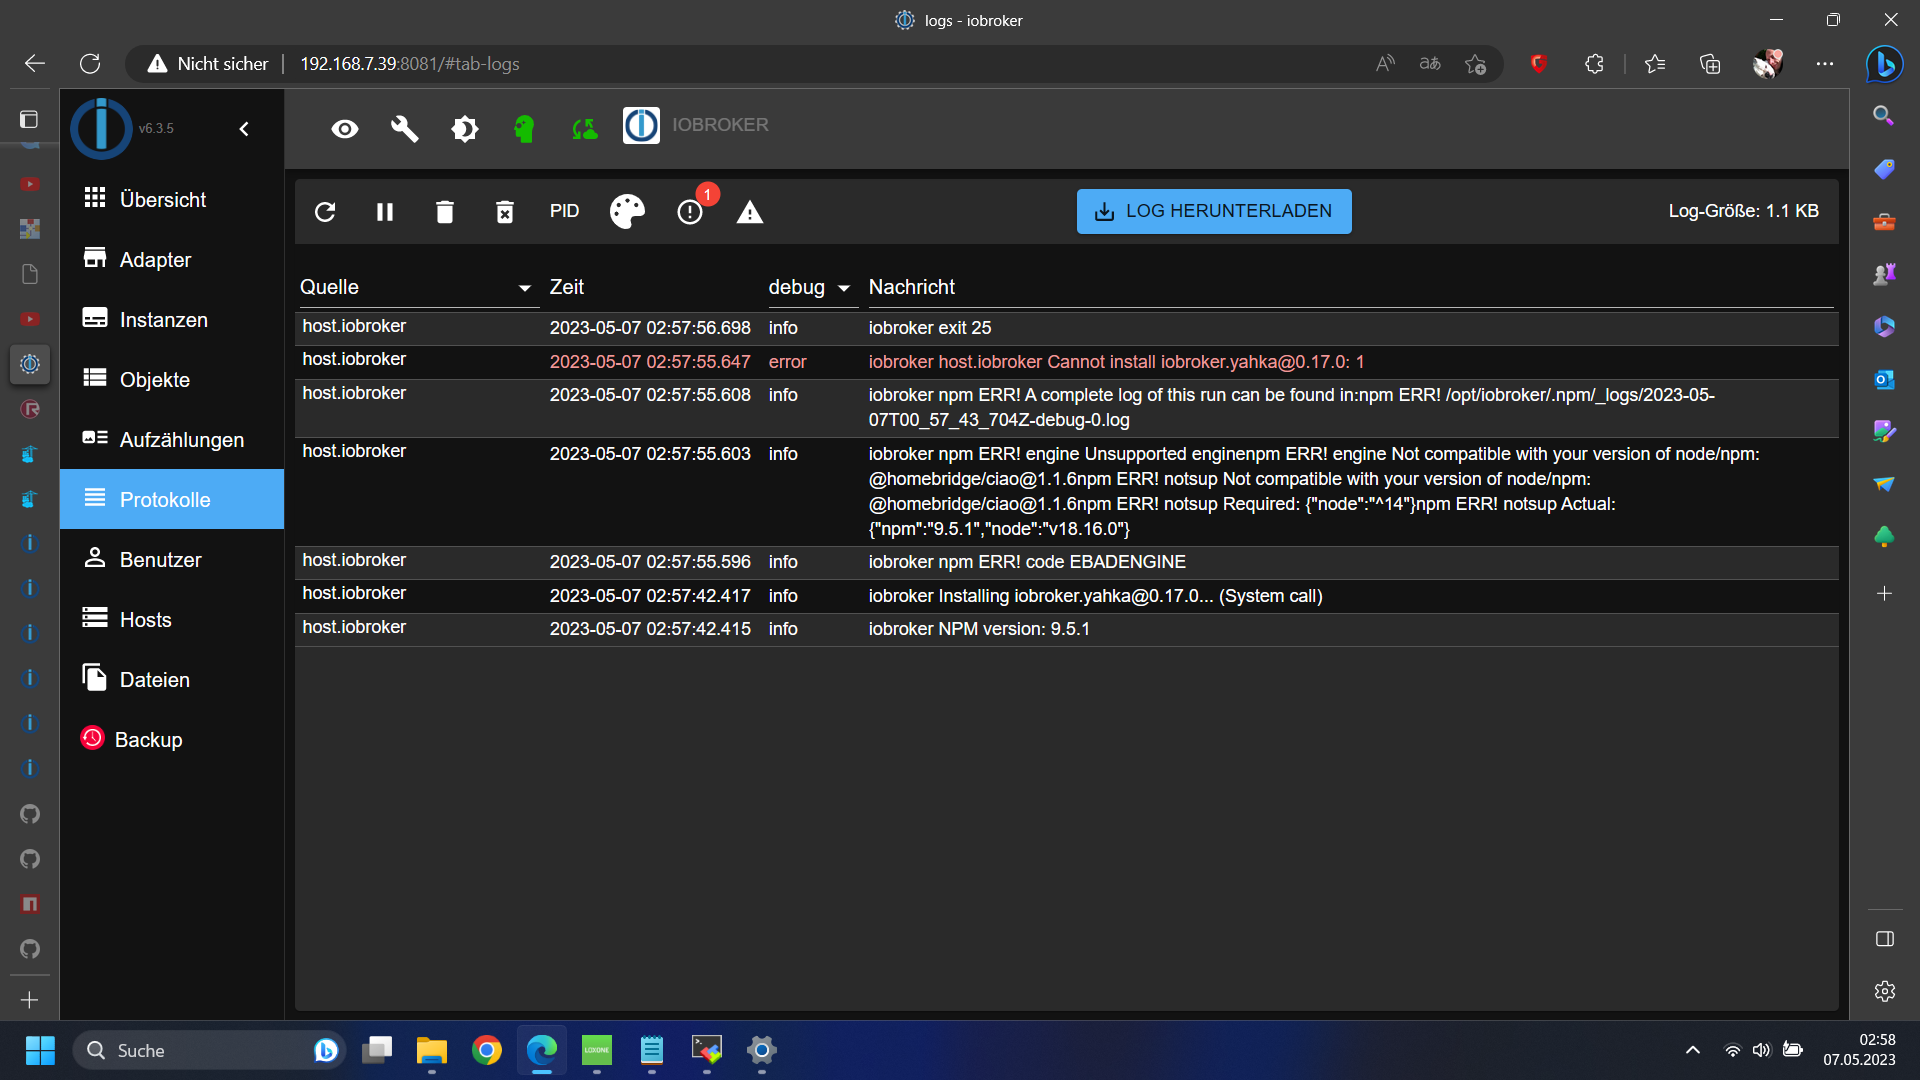Toggle log coloring palette icon
This screenshot has width=1920, height=1080.
pyautogui.click(x=627, y=212)
